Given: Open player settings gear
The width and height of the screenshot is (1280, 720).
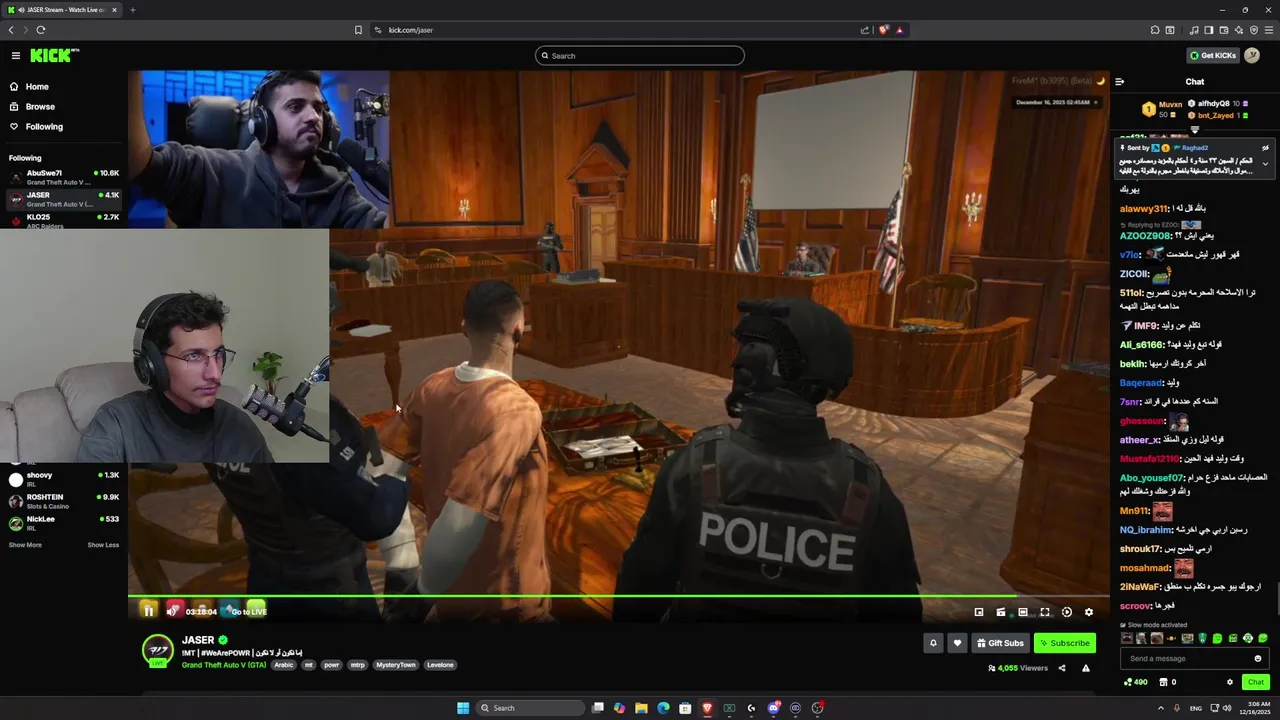Looking at the screenshot, I should point(1089,612).
